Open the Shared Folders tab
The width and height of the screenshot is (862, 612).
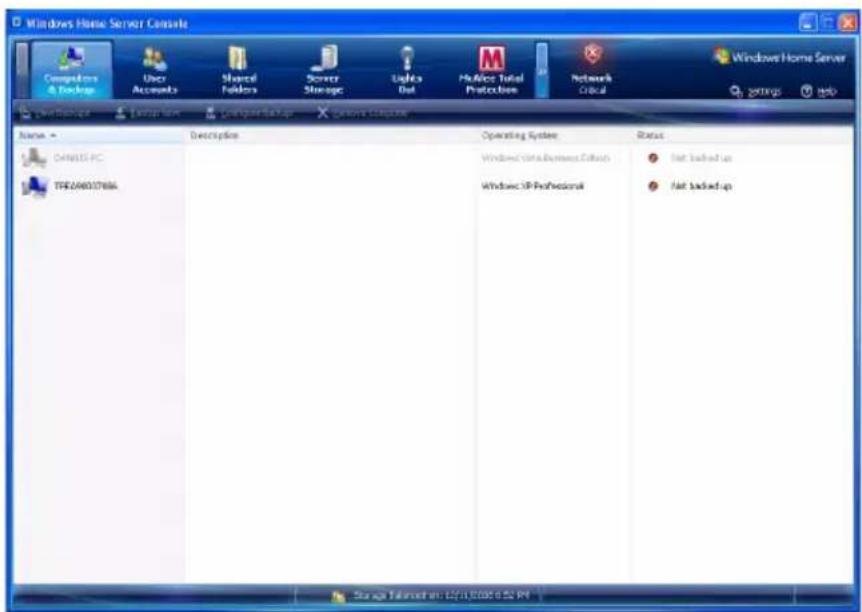click(x=239, y=70)
